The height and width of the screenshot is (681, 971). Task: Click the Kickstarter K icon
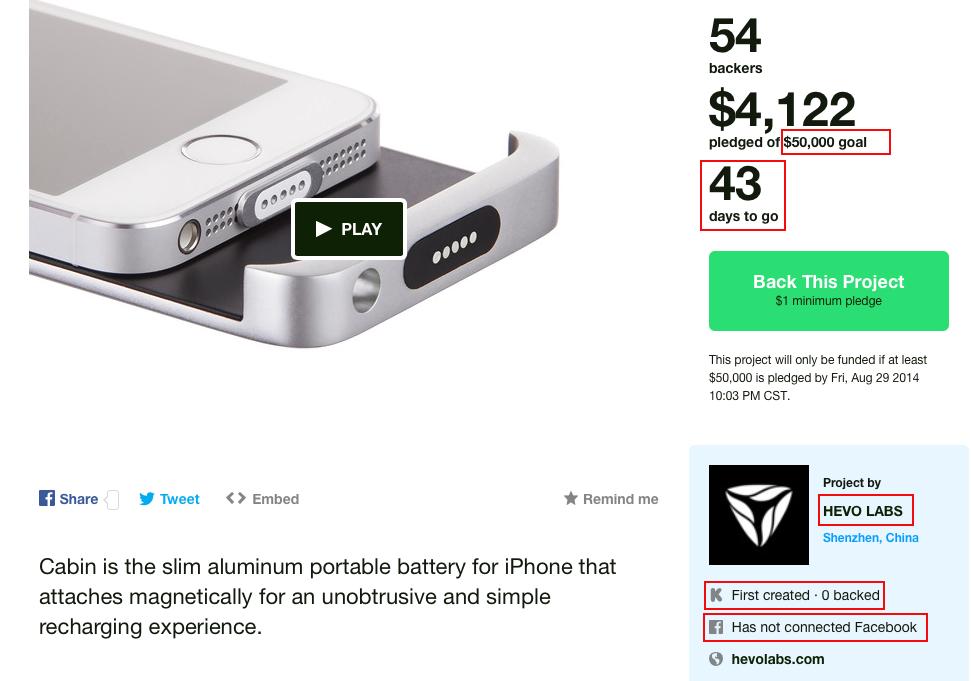point(716,595)
